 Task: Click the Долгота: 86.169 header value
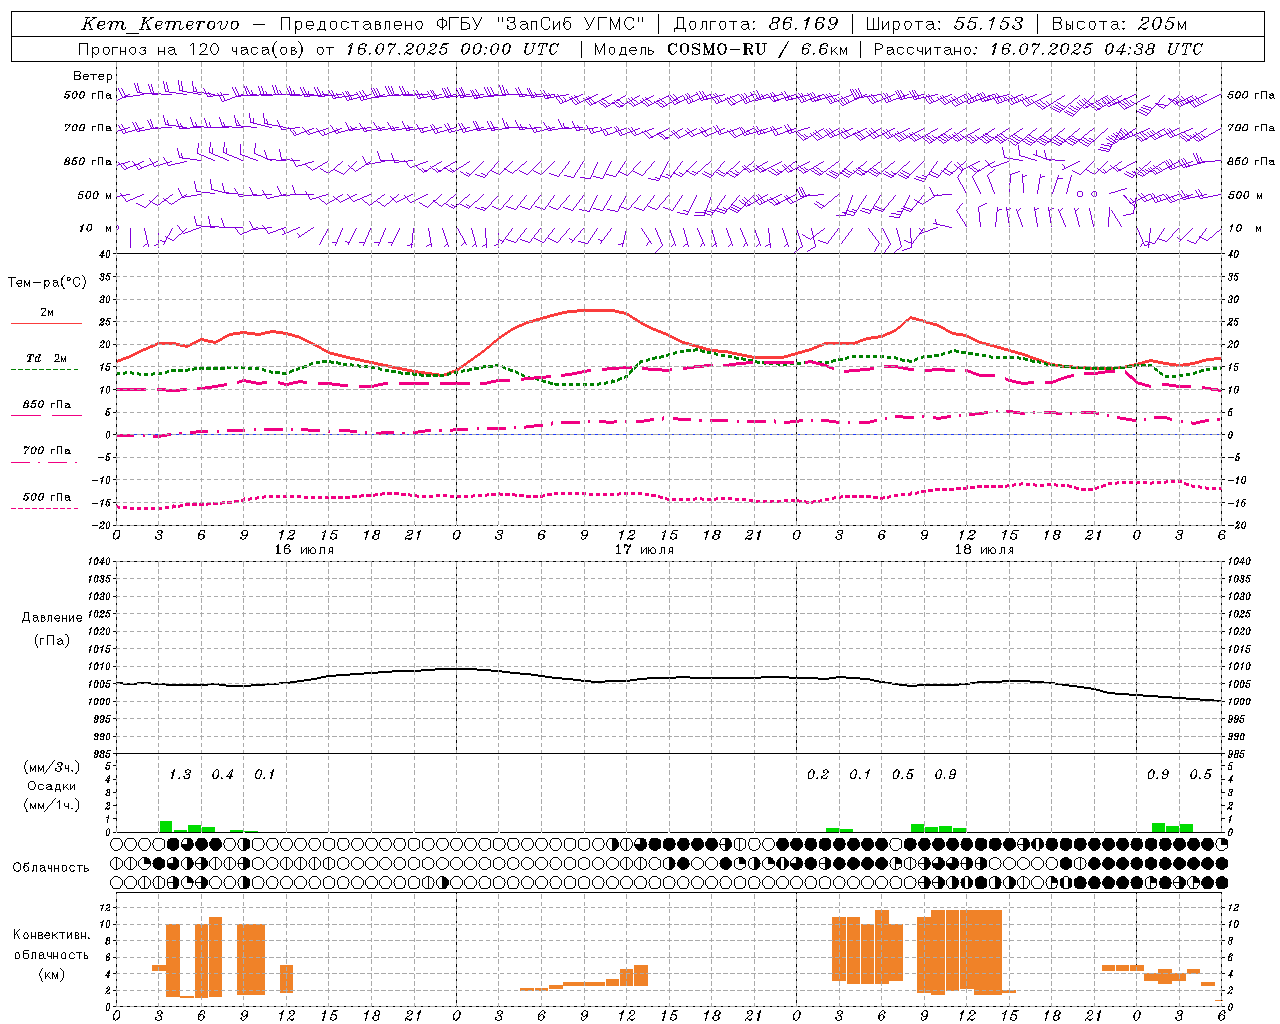click(755, 24)
